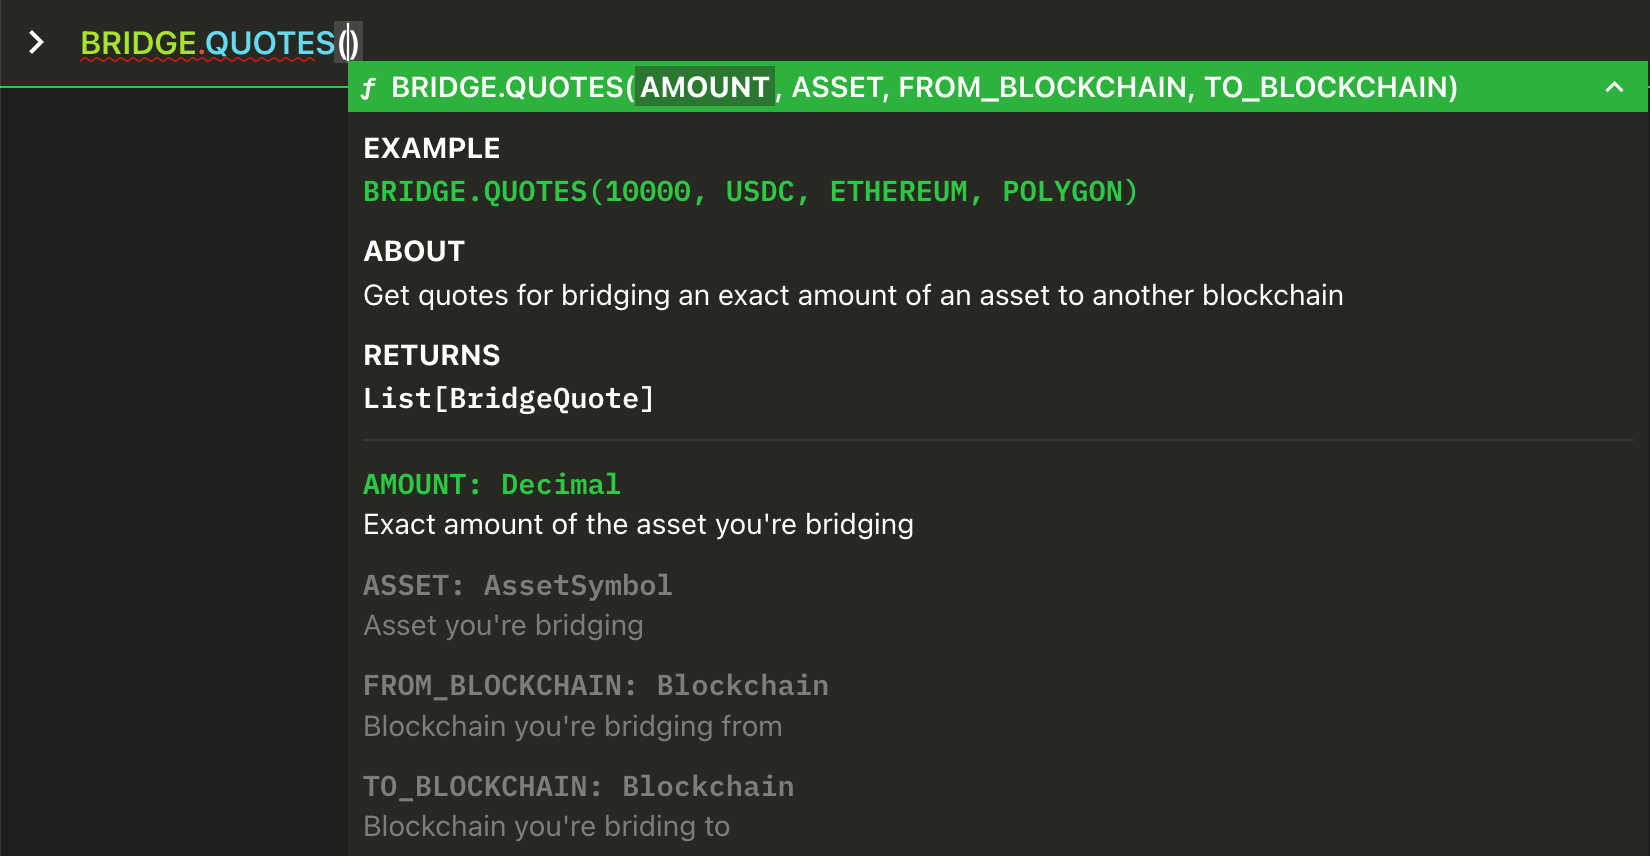1650x856 pixels.
Task: Click List[BridgeQuote] return type
Action: 508,398
